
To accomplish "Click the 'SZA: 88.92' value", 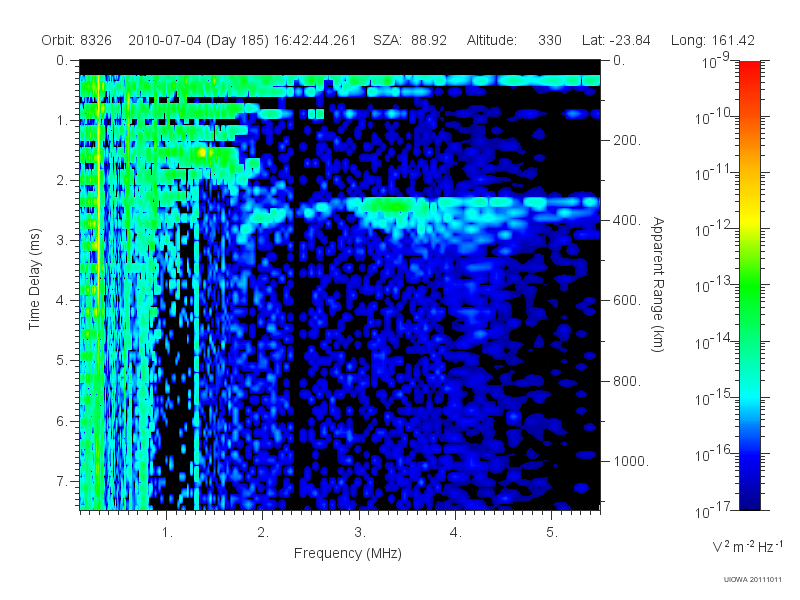I will point(410,40).
